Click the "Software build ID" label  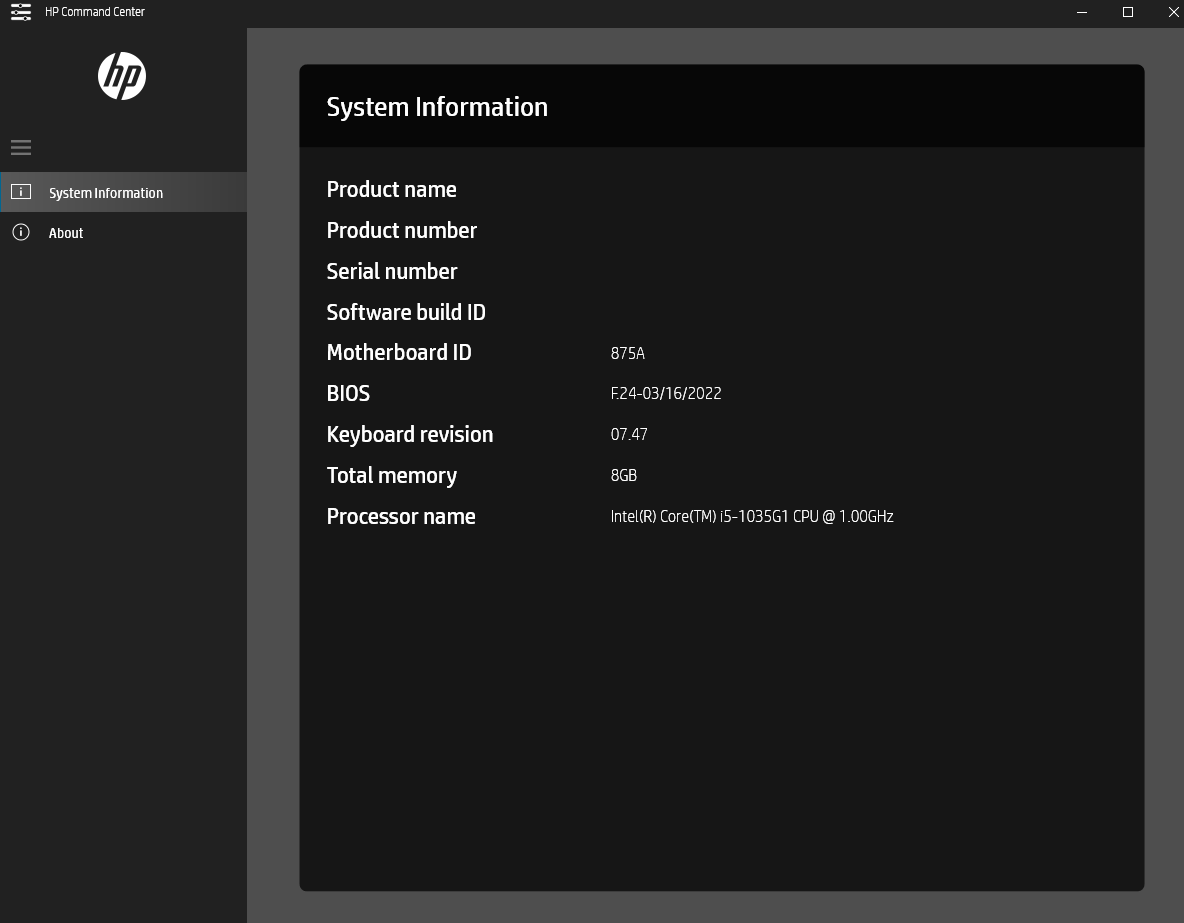(406, 312)
